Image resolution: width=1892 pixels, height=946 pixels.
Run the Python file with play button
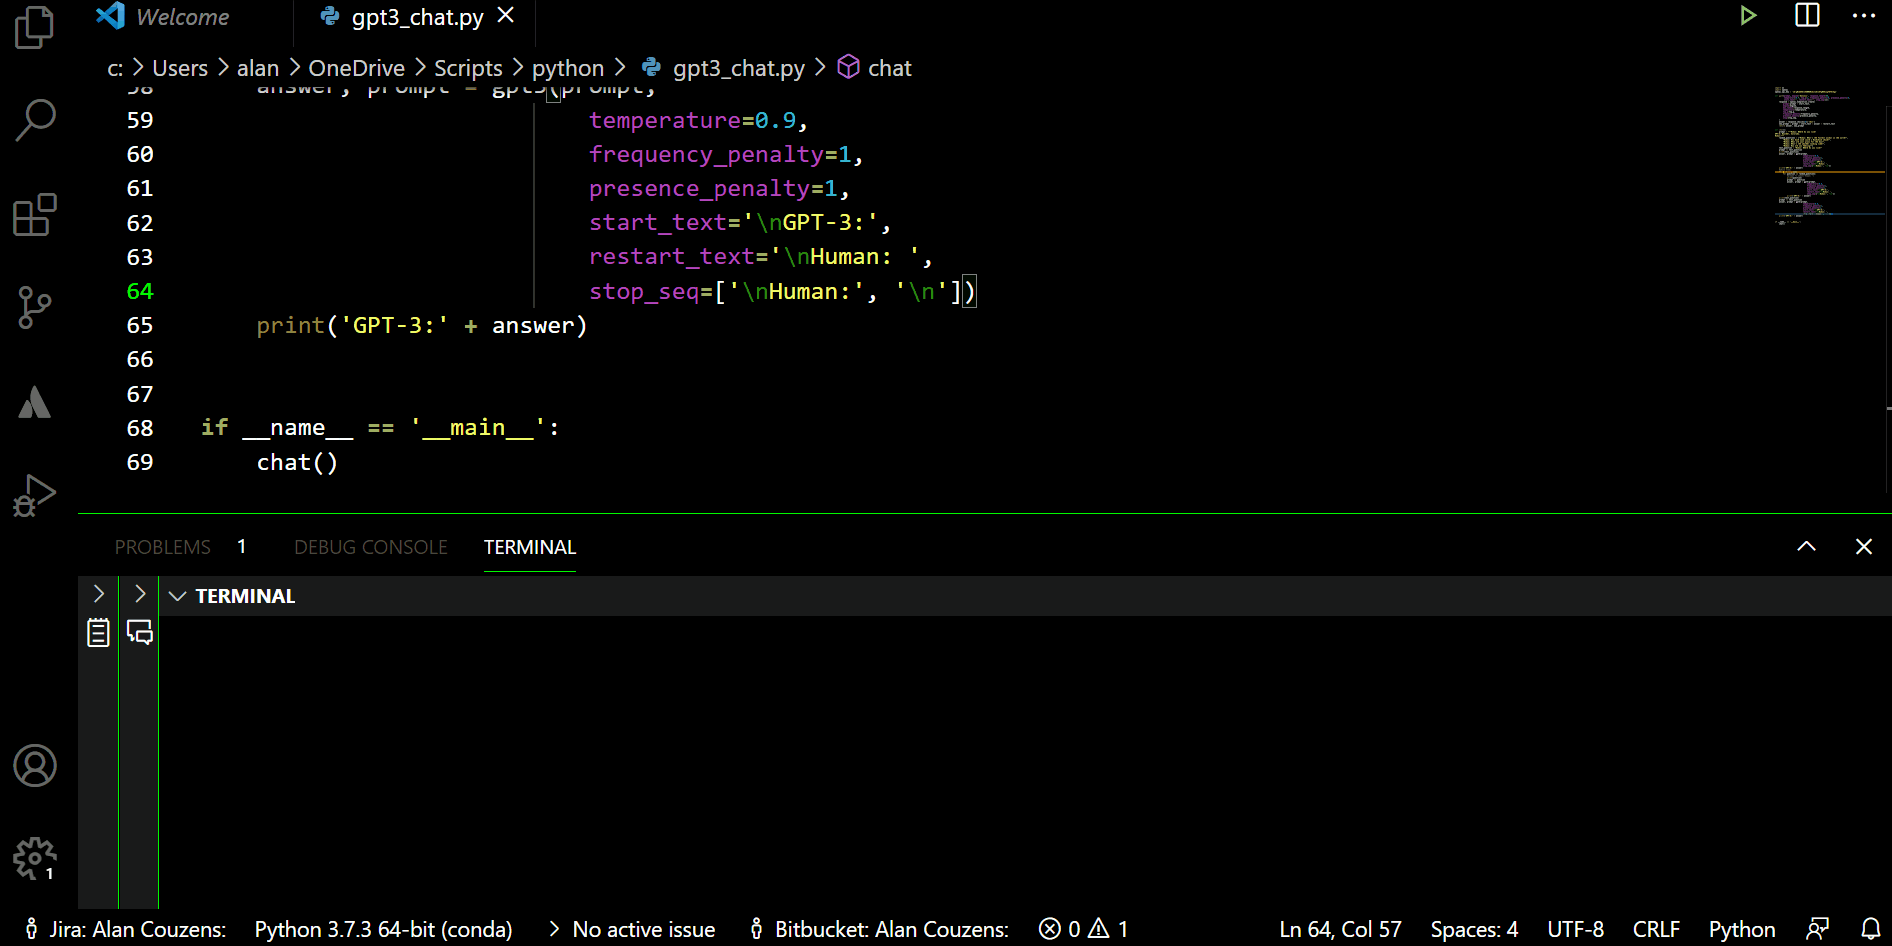[x=1748, y=16]
